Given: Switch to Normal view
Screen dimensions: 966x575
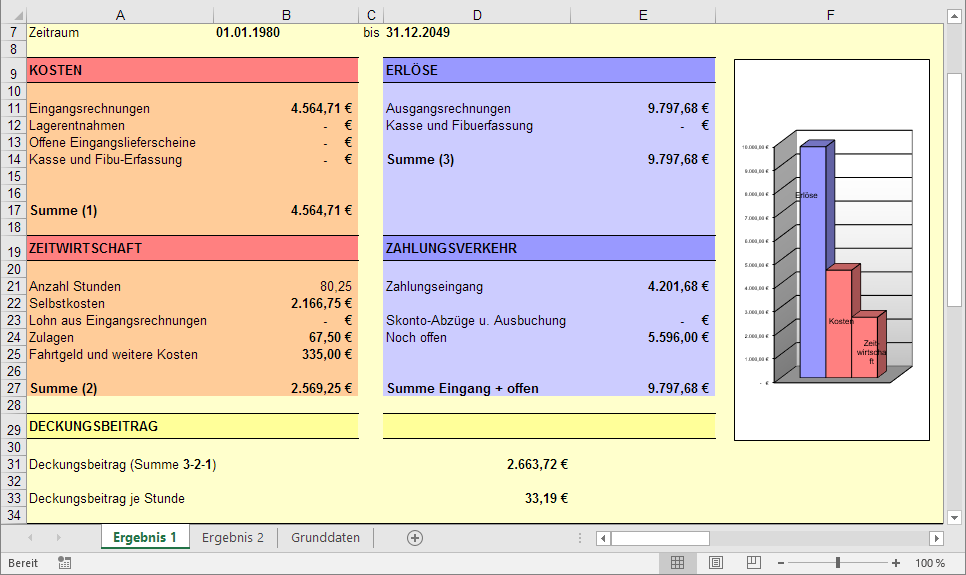Looking at the screenshot, I should [677, 563].
